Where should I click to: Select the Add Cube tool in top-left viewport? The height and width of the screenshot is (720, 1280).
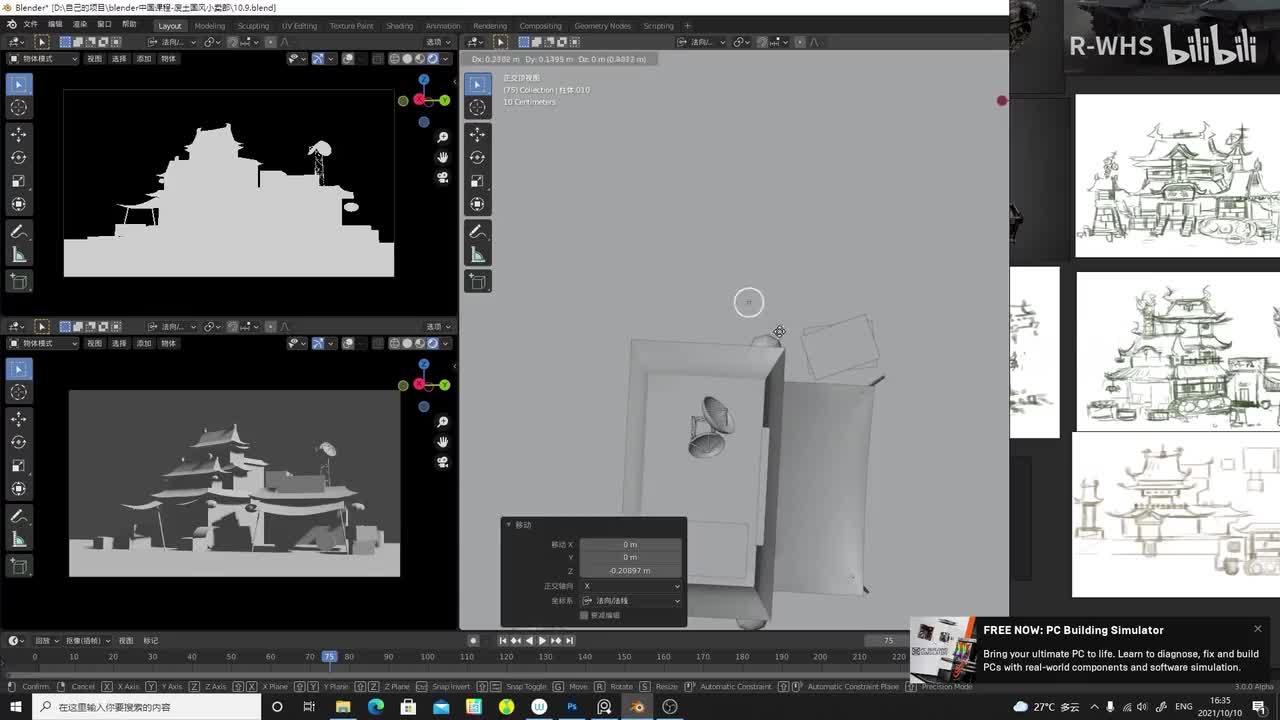click(x=18, y=282)
